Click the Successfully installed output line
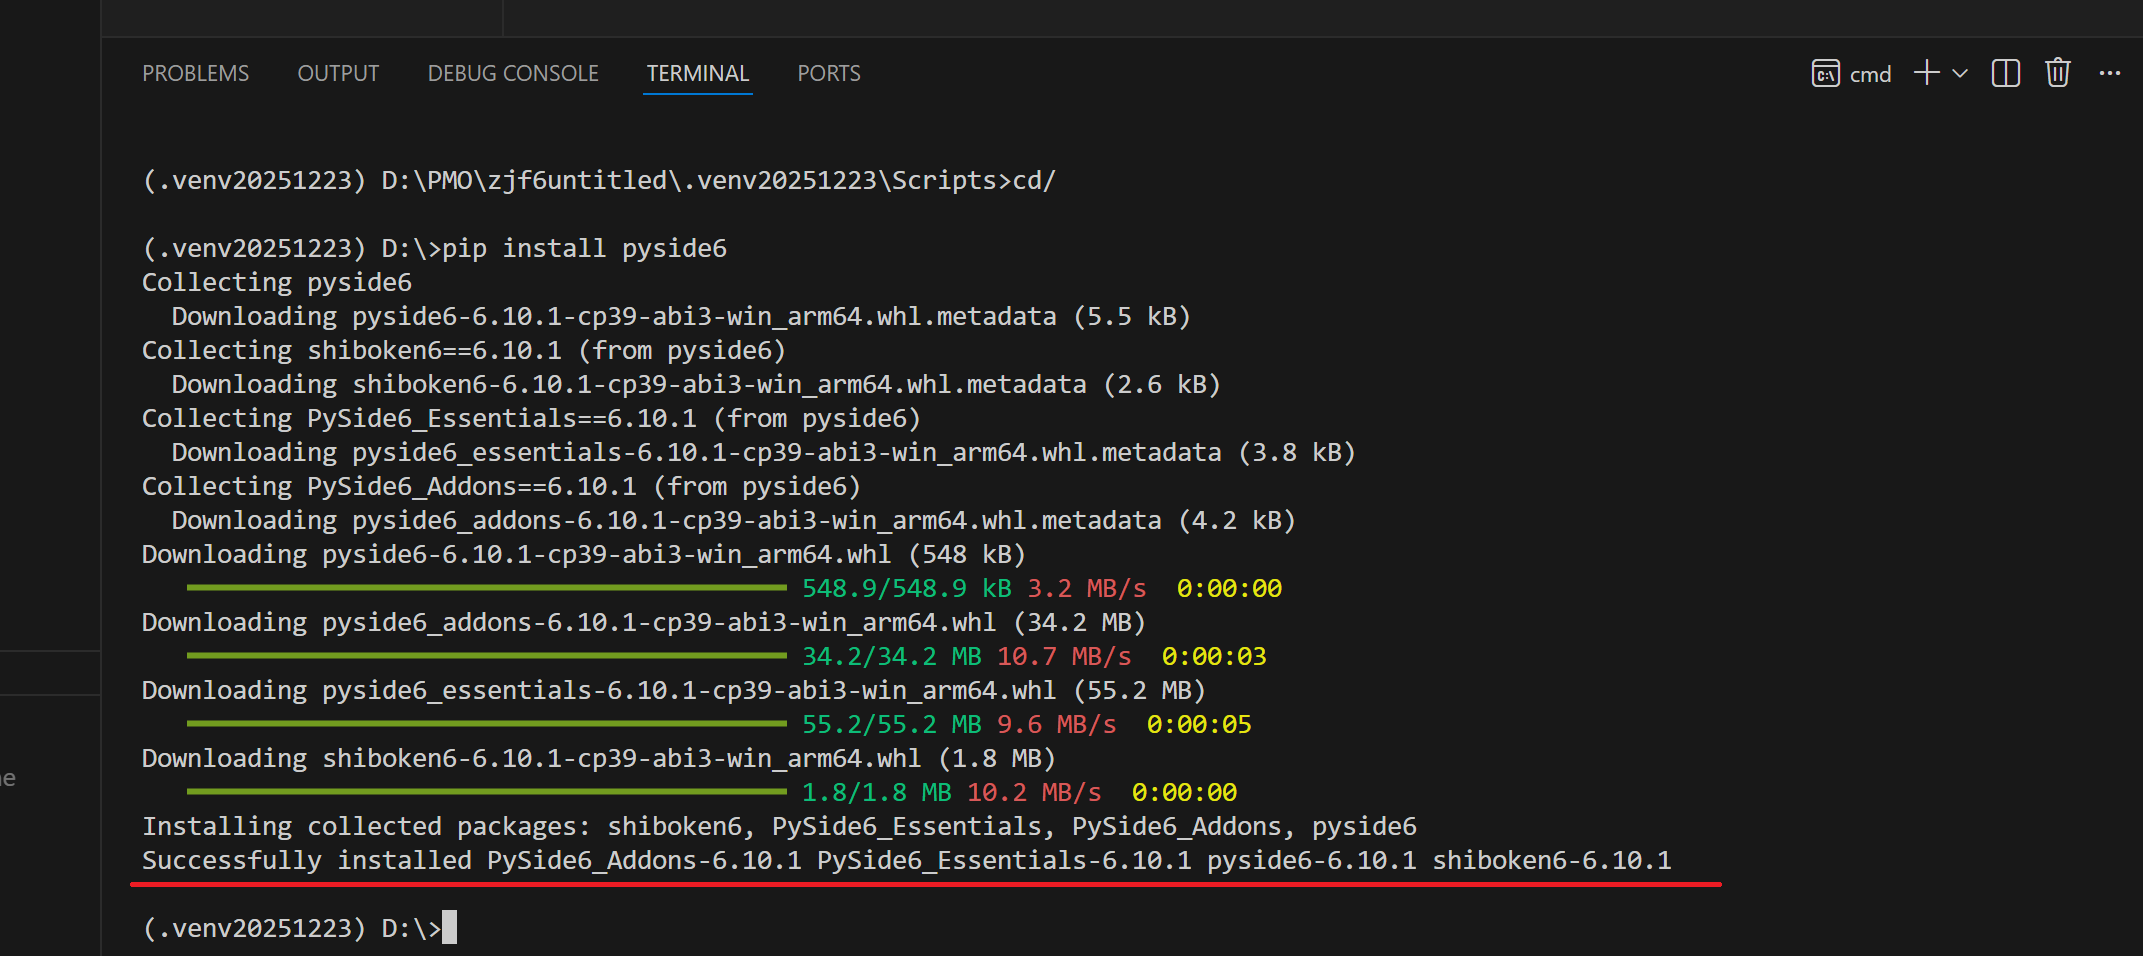The image size is (2143, 956). coord(907,860)
